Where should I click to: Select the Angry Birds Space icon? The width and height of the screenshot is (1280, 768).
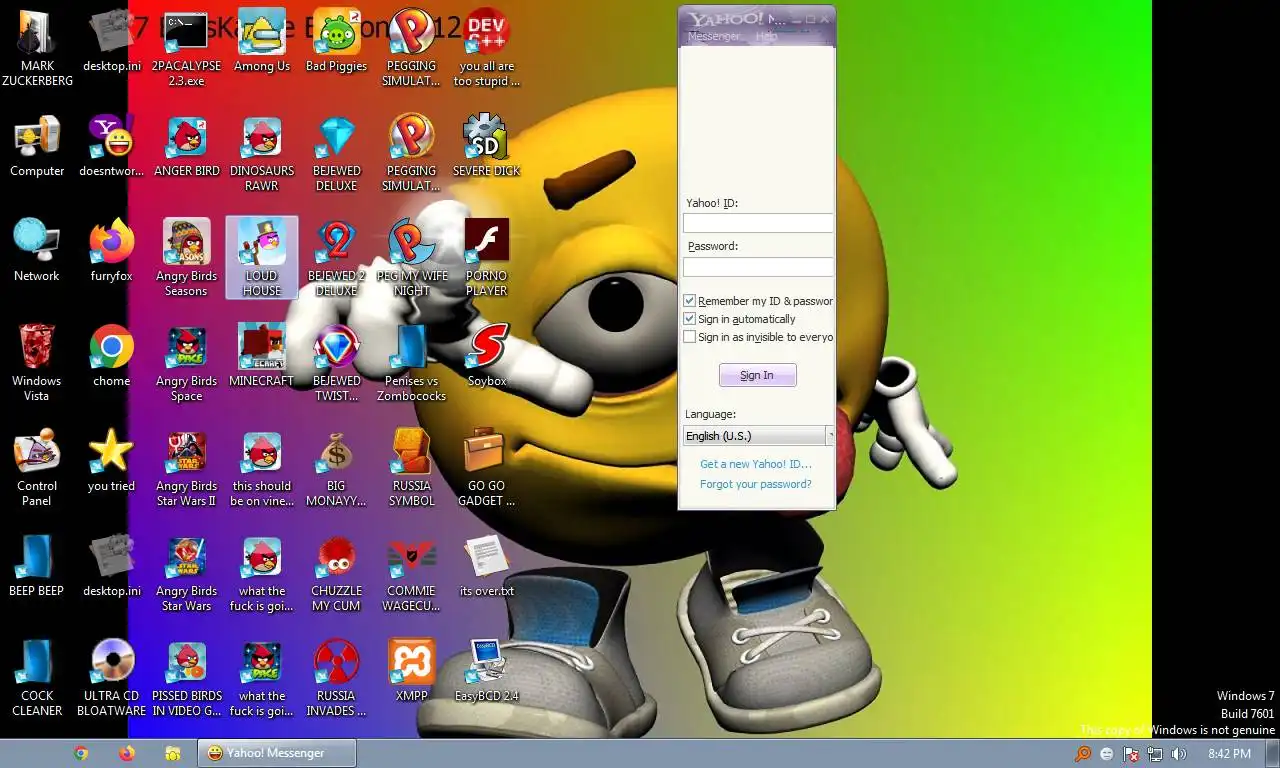186,363
